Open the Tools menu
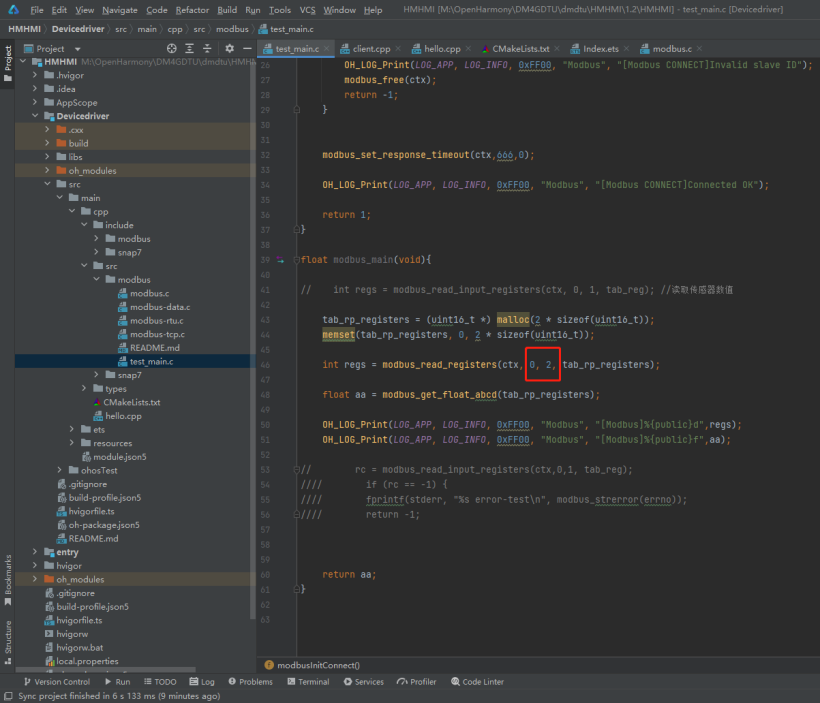The width and height of the screenshot is (820, 703). click(x=280, y=10)
